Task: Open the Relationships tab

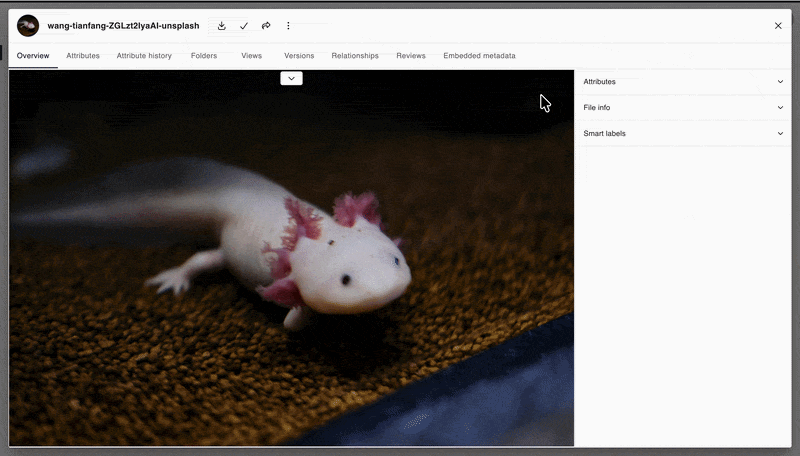Action: point(355,56)
